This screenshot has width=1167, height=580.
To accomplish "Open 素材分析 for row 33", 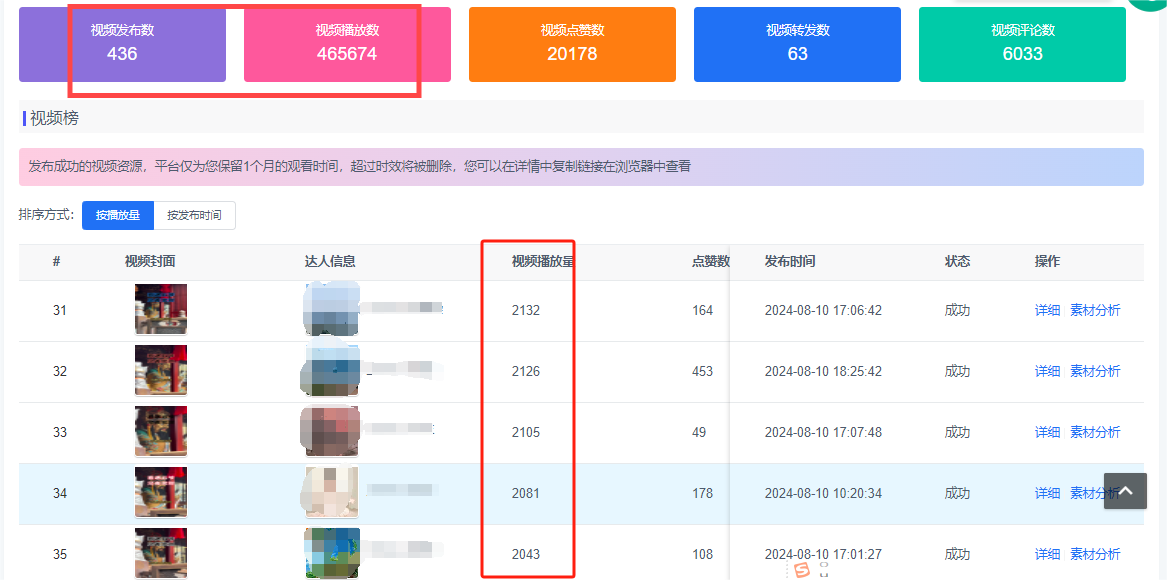I will pyautogui.click(x=1095, y=432).
